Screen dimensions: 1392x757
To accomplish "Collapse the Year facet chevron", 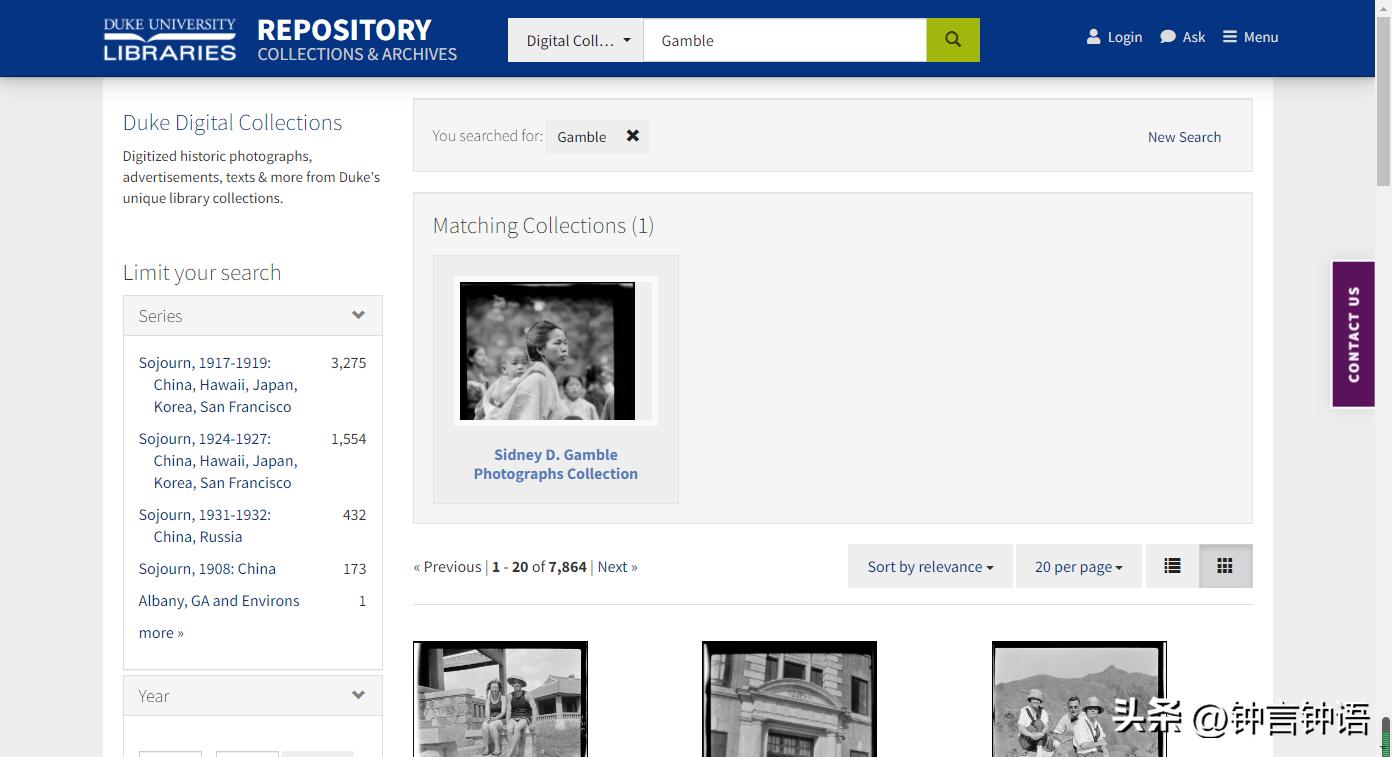I will click(x=358, y=695).
